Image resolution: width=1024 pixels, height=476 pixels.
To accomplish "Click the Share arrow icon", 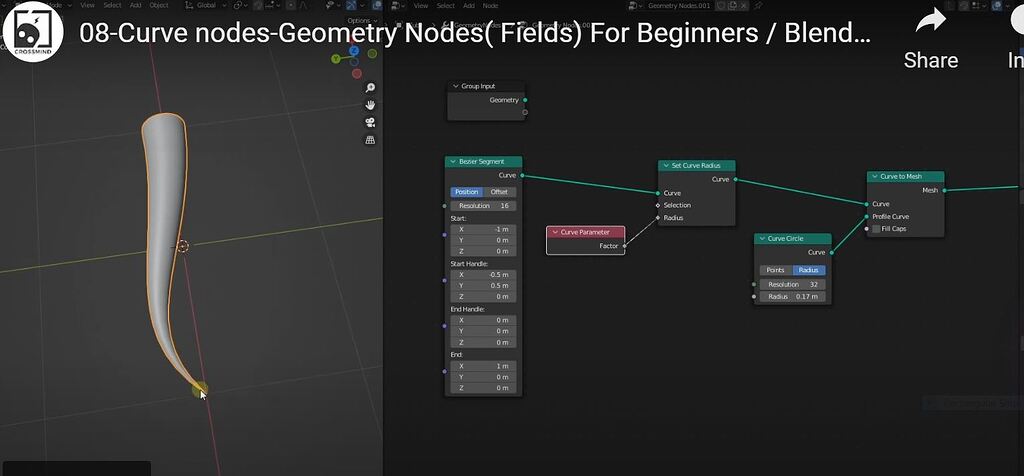I will (x=931, y=22).
